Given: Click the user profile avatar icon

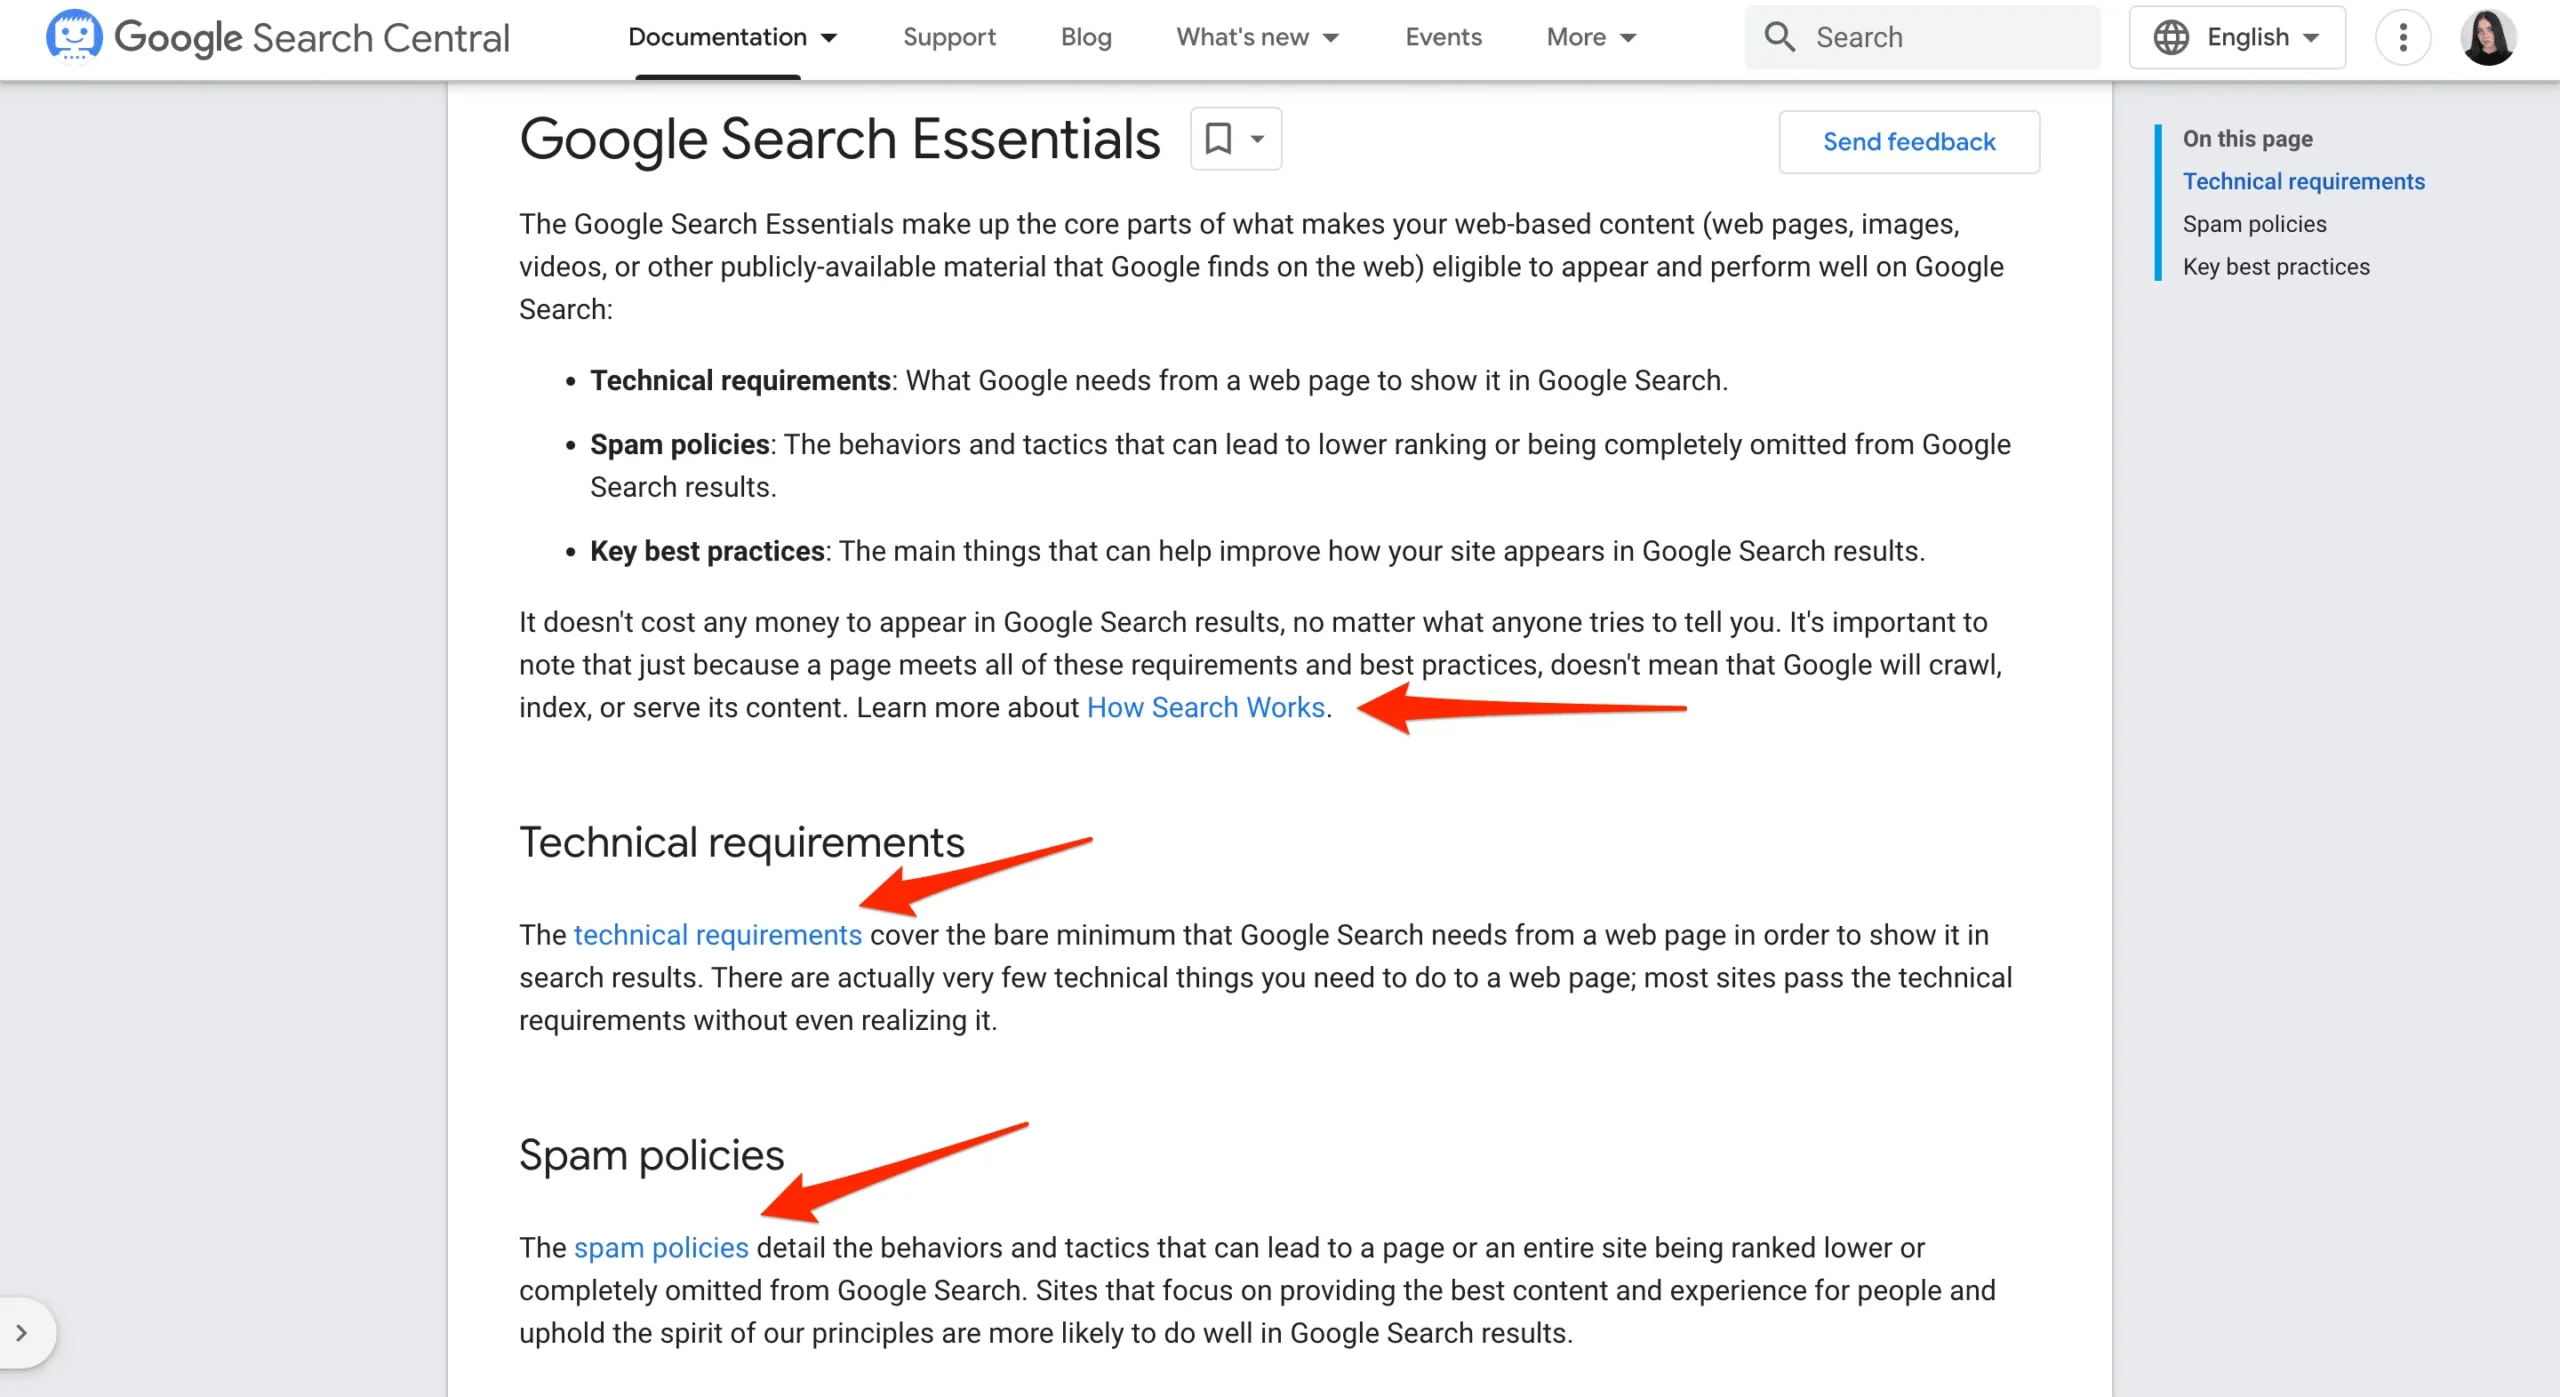Looking at the screenshot, I should [x=2489, y=36].
